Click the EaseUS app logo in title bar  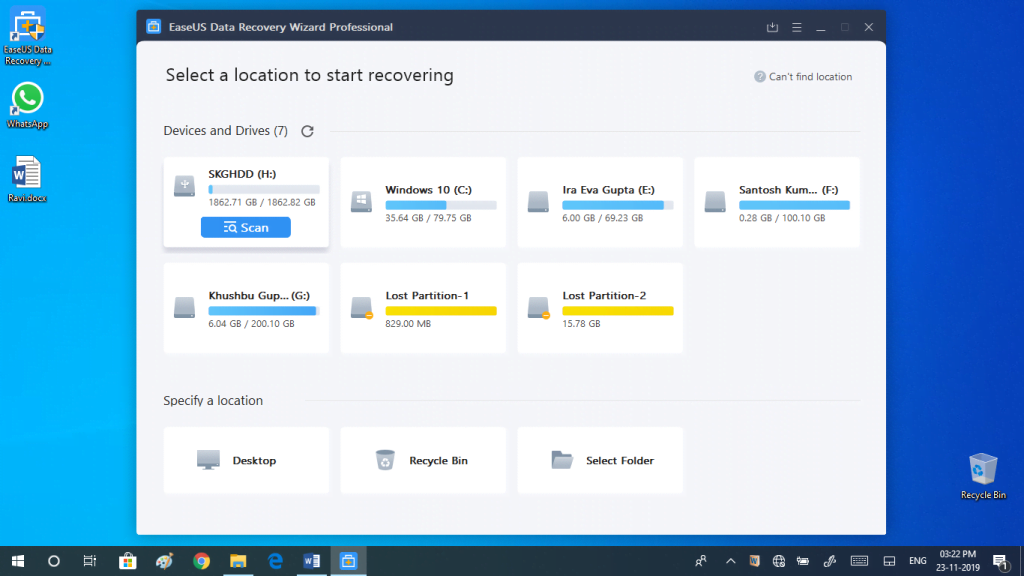pos(153,27)
